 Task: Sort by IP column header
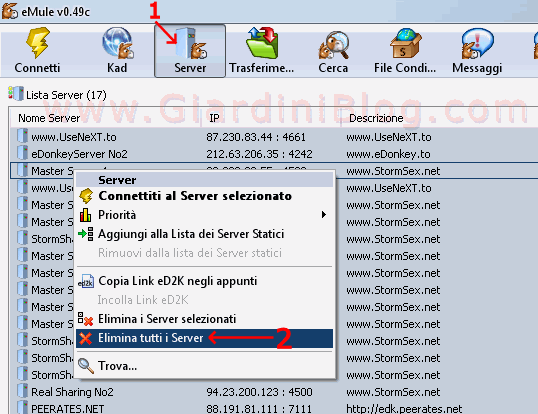[x=214, y=118]
